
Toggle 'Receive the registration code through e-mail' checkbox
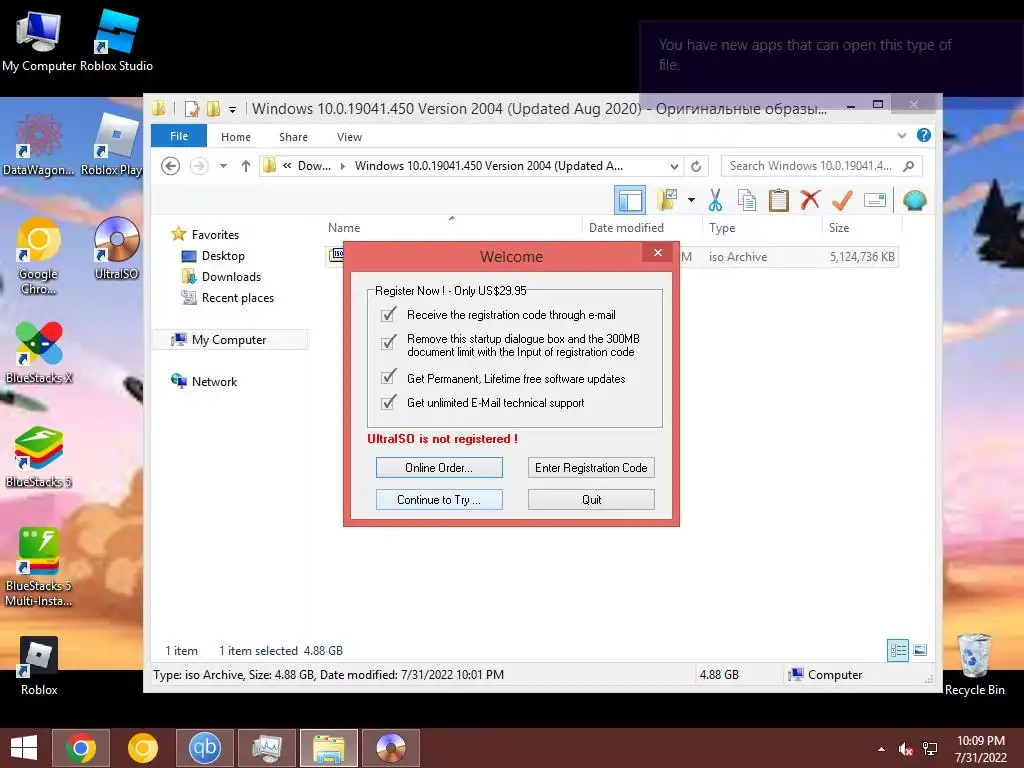(x=389, y=315)
